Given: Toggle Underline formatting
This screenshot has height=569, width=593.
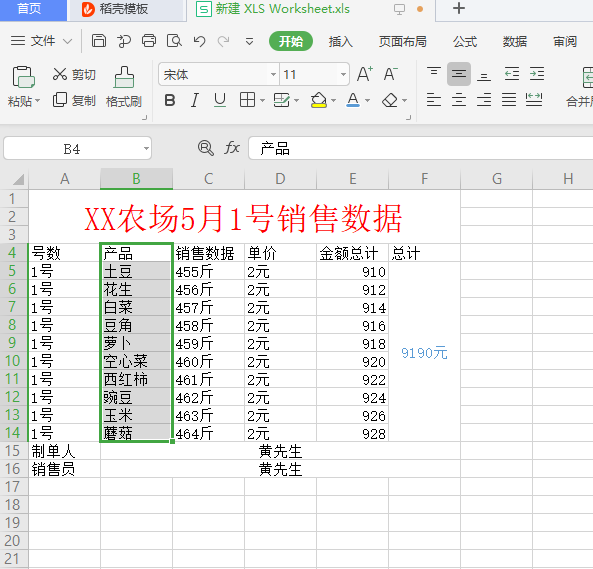Looking at the screenshot, I should [x=220, y=101].
